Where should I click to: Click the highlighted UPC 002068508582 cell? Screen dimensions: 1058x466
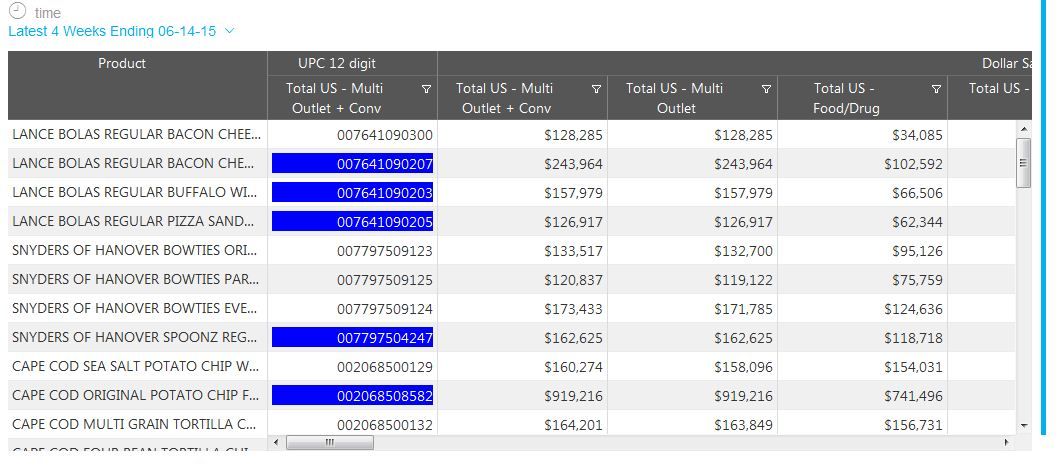pos(353,396)
